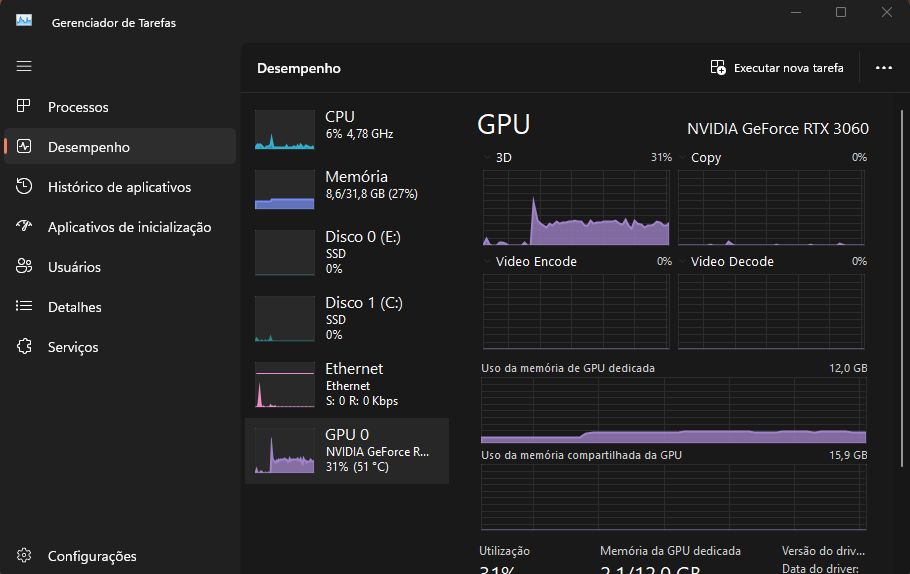Image resolution: width=910 pixels, height=574 pixels.
Task: Select Disco 1 (C:) performance item
Action: tap(346, 318)
